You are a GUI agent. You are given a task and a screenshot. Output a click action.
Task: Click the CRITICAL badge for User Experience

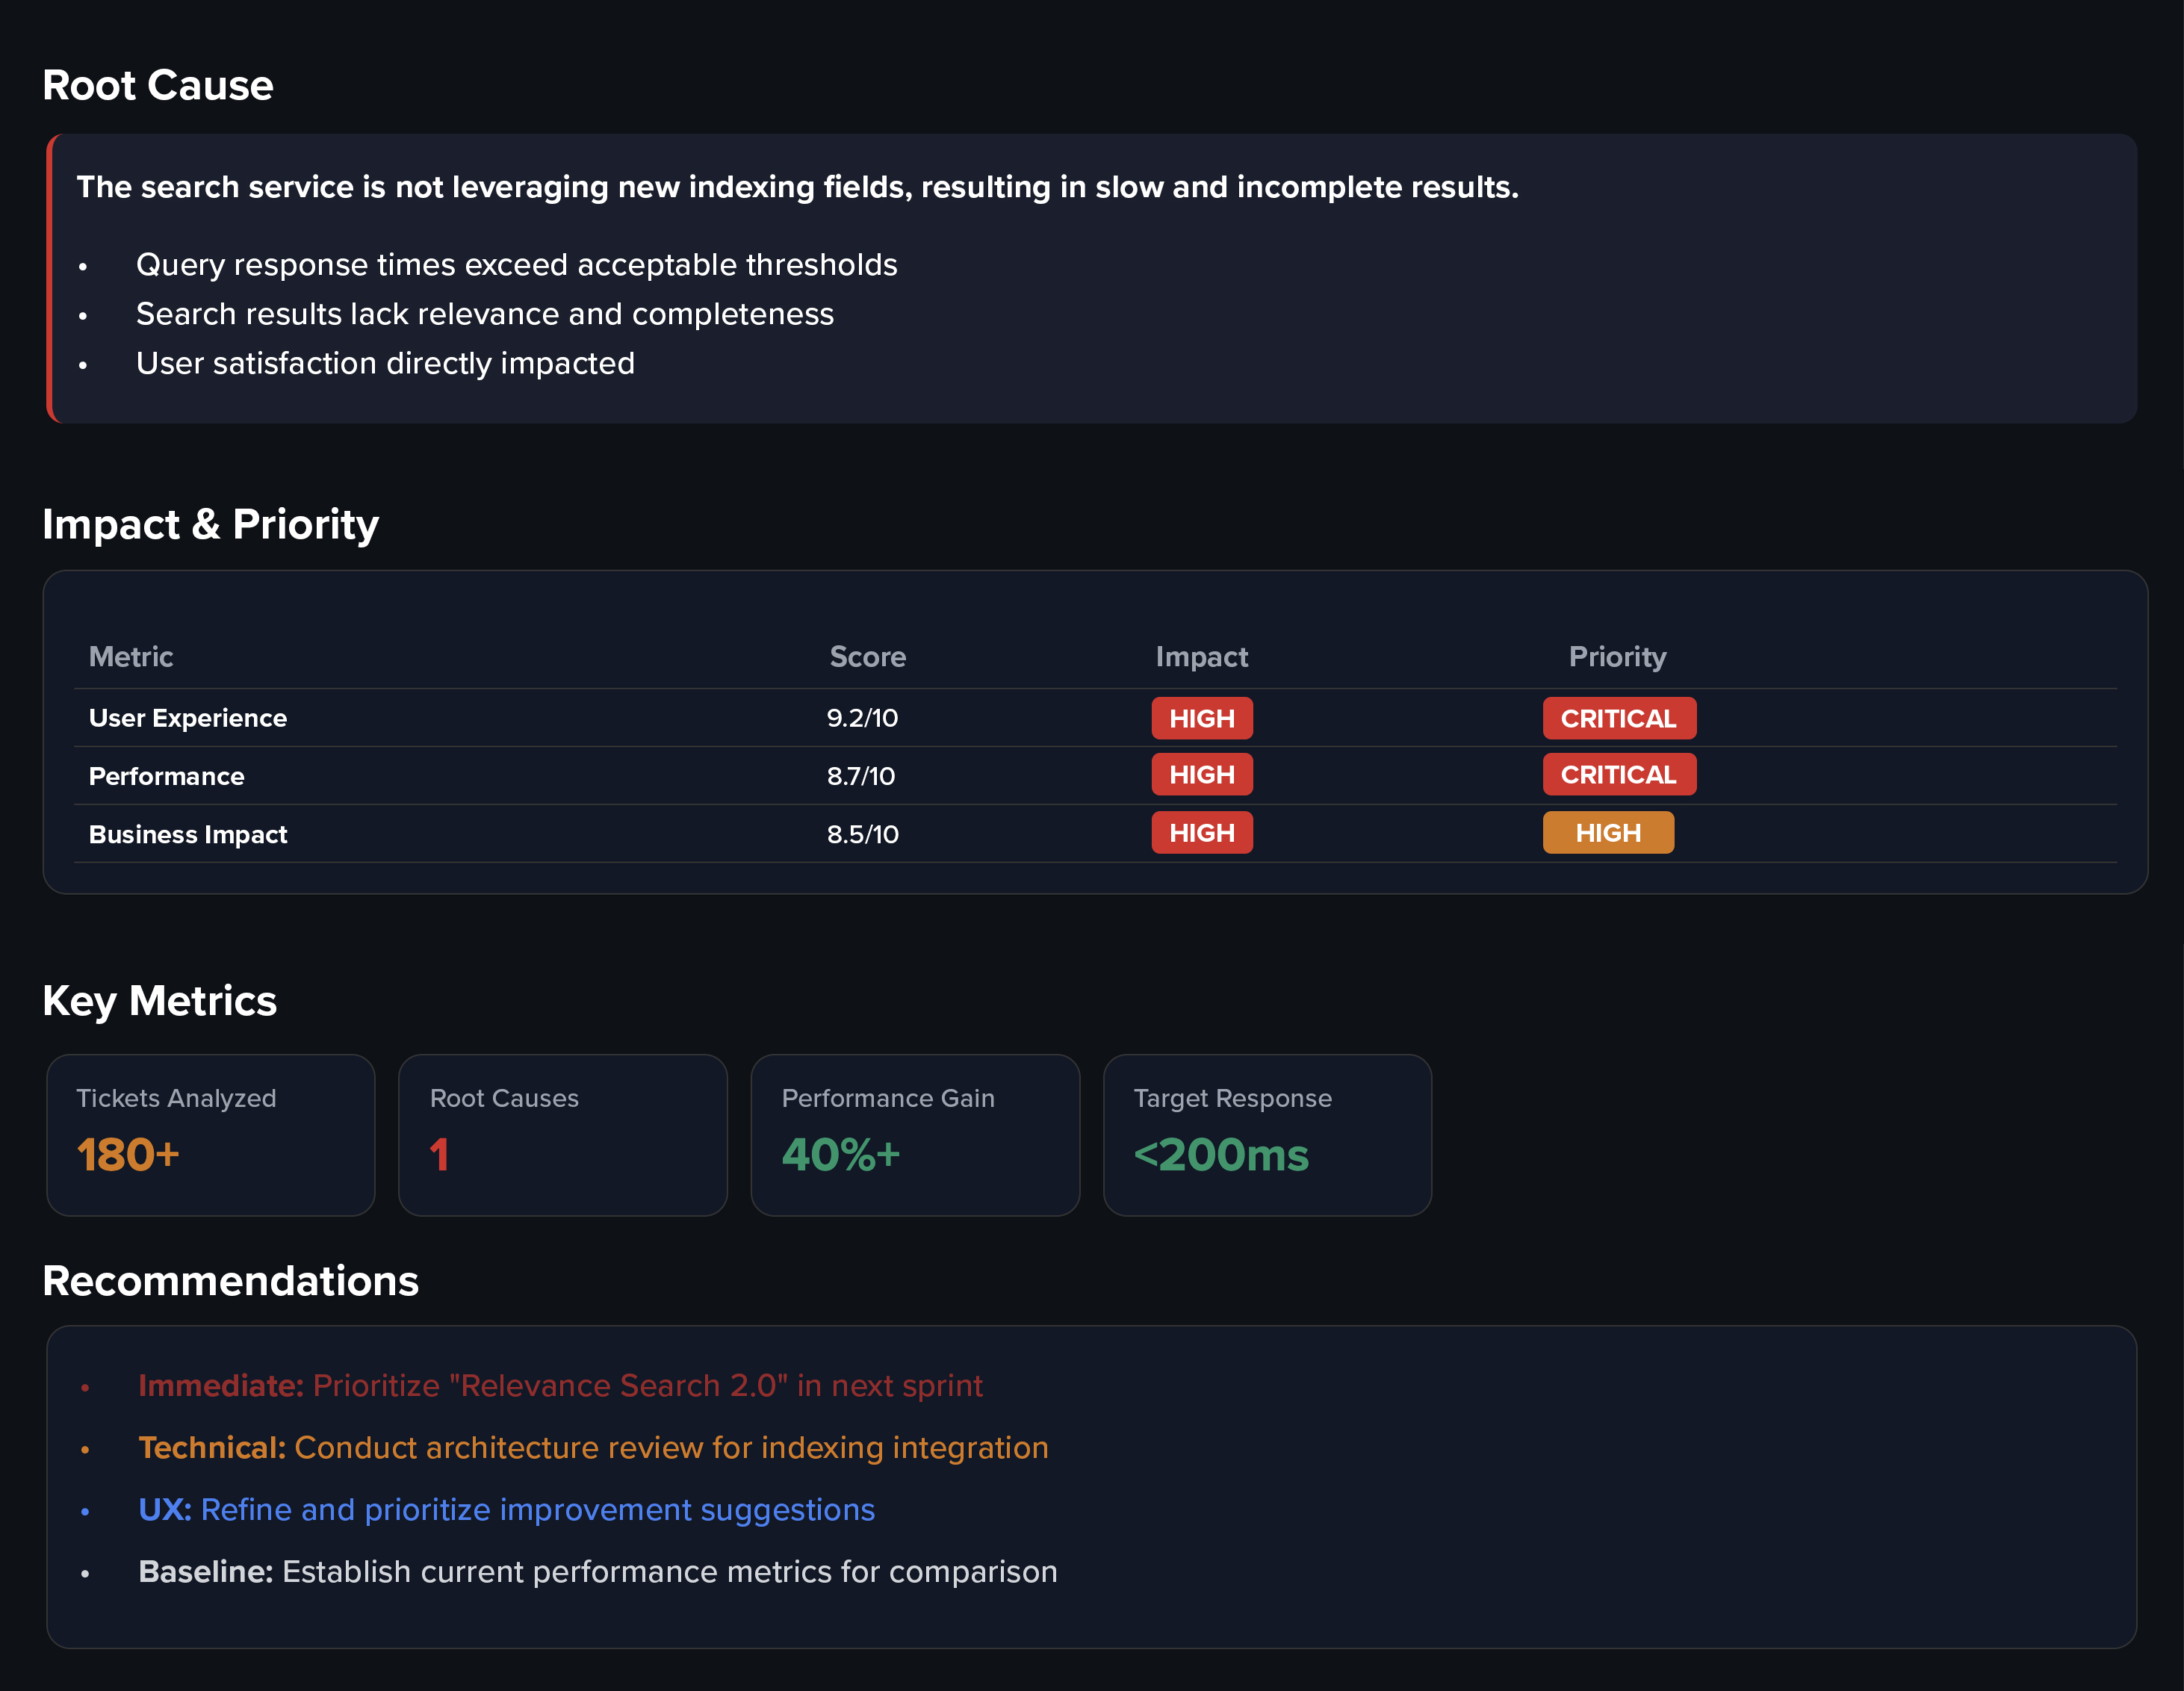click(1618, 718)
